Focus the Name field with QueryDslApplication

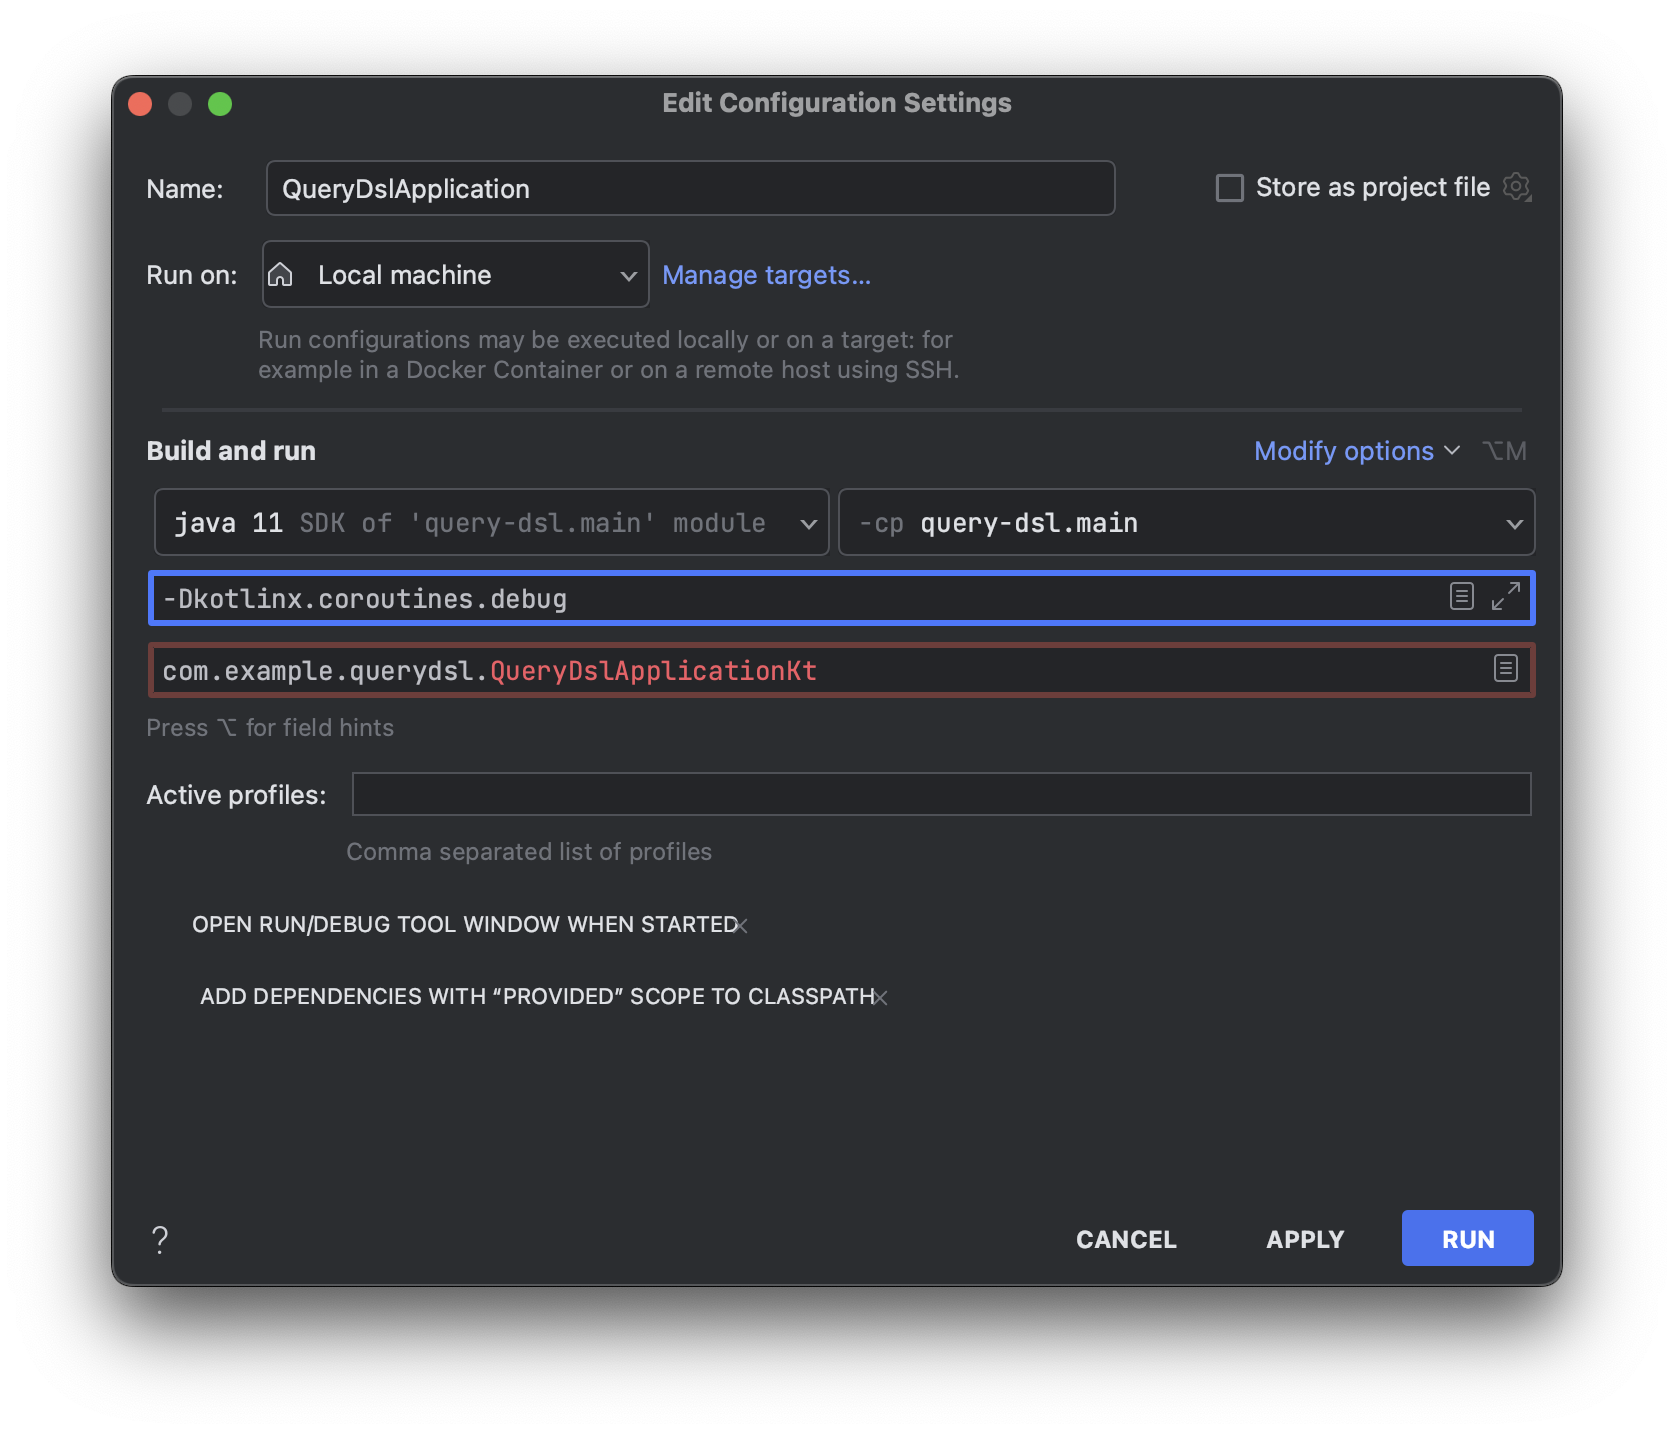pos(690,188)
